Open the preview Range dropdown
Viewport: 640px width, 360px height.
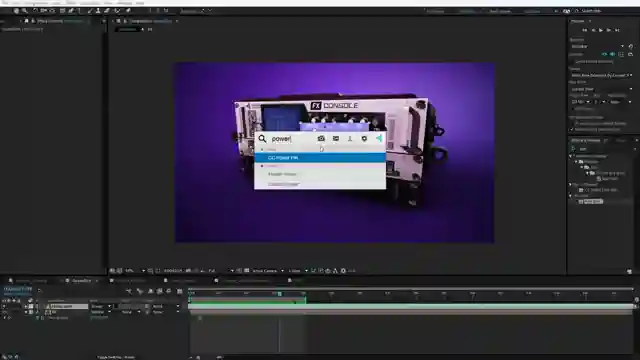pos(602,76)
